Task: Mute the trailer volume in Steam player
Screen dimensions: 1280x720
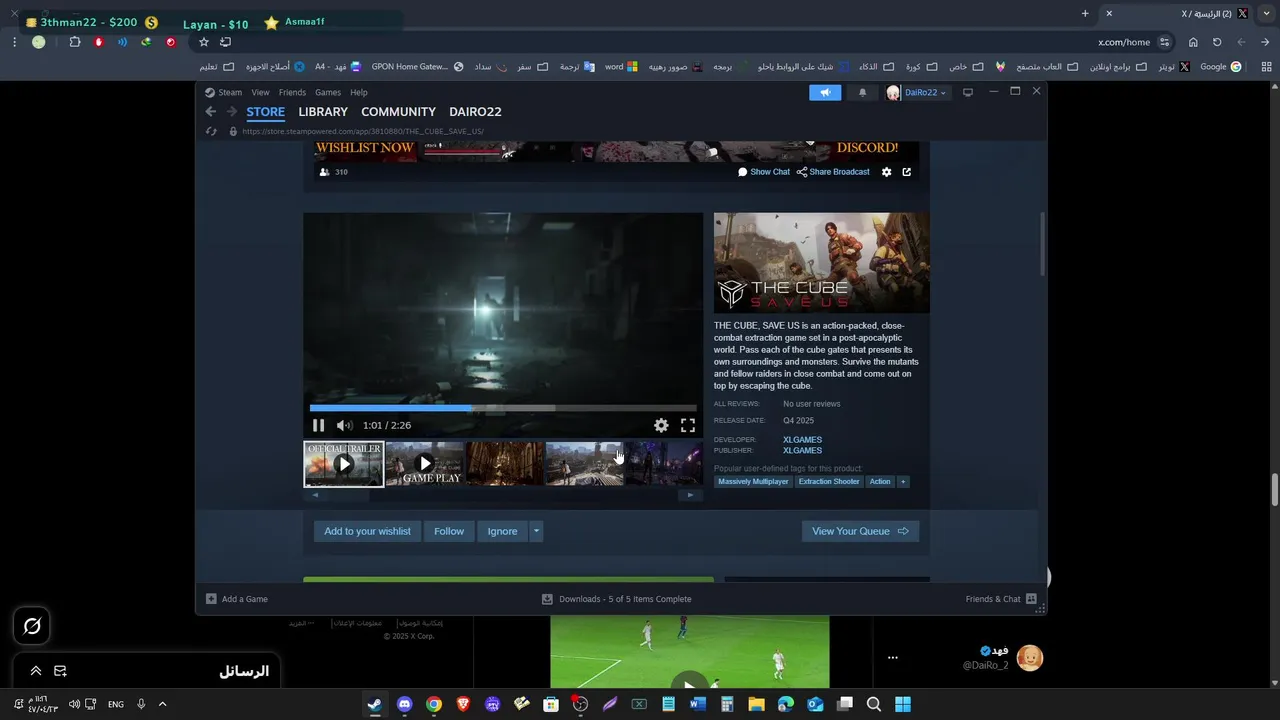Action: click(344, 425)
